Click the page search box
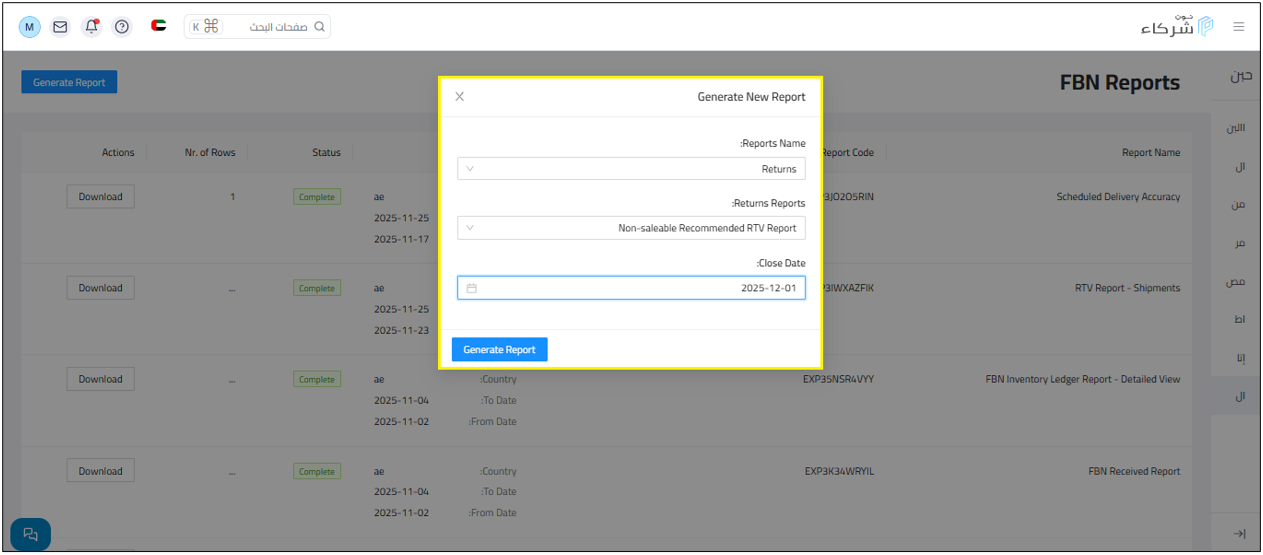Viewport: 1263px width, 555px height. [x=258, y=27]
